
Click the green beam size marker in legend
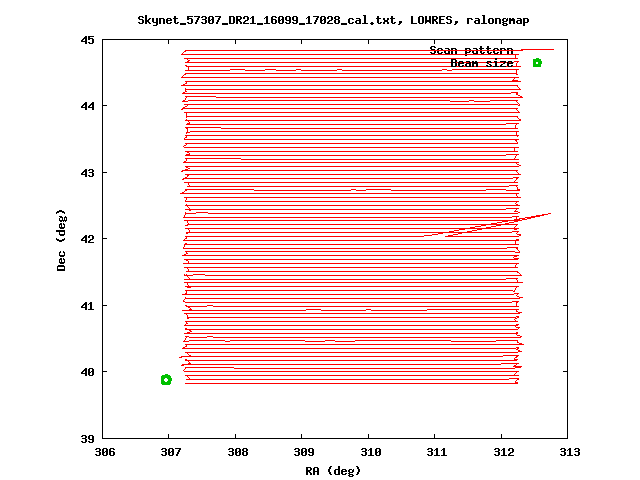[537, 62]
